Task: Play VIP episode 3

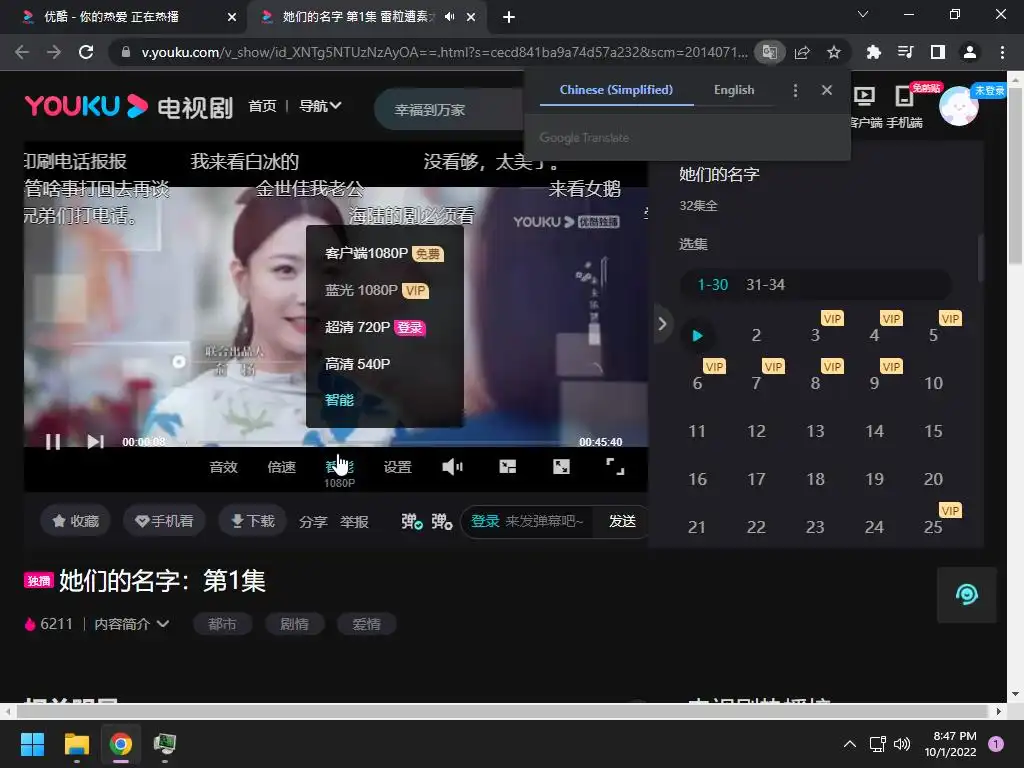Action: click(x=815, y=335)
